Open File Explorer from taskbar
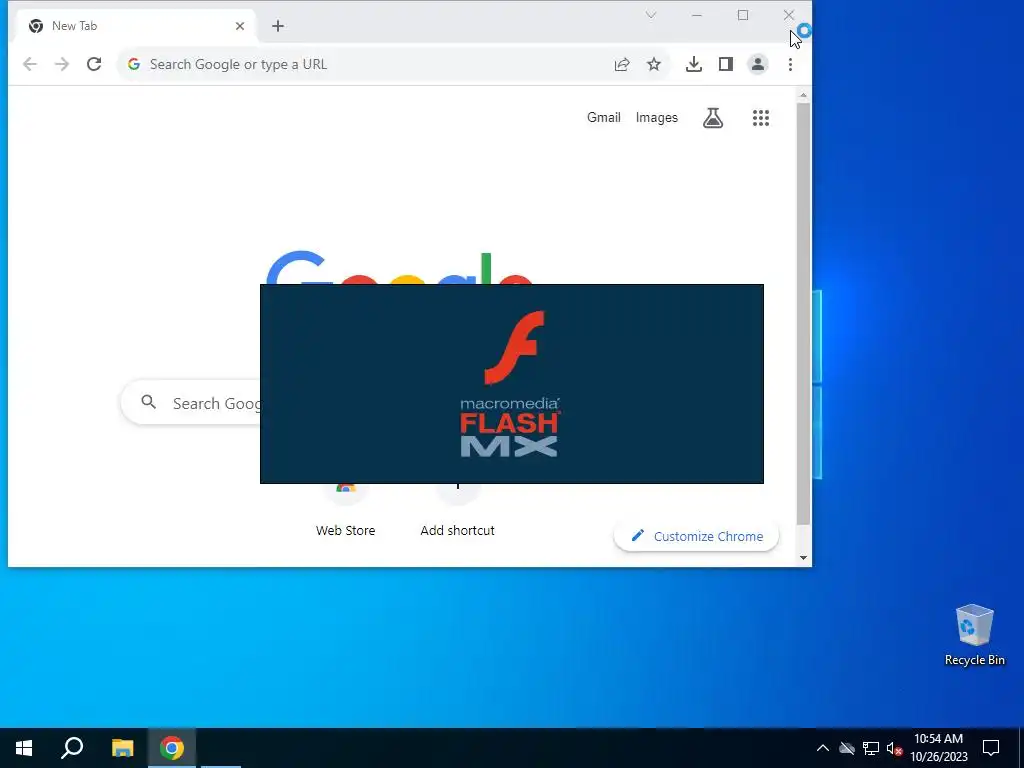Viewport: 1024px width, 768px height. coord(122,748)
